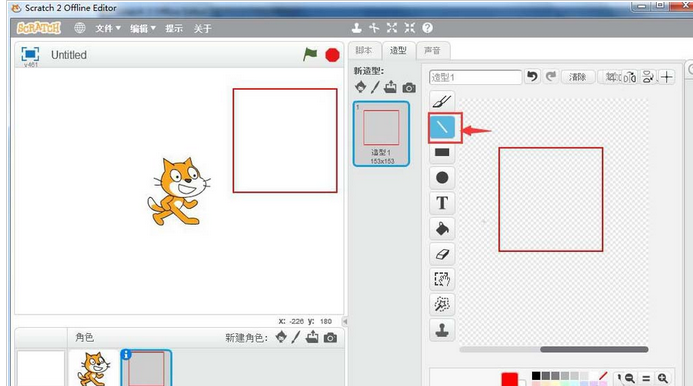This screenshot has height=386, width=693.
Task: Click the 清除 clear button
Action: click(577, 77)
